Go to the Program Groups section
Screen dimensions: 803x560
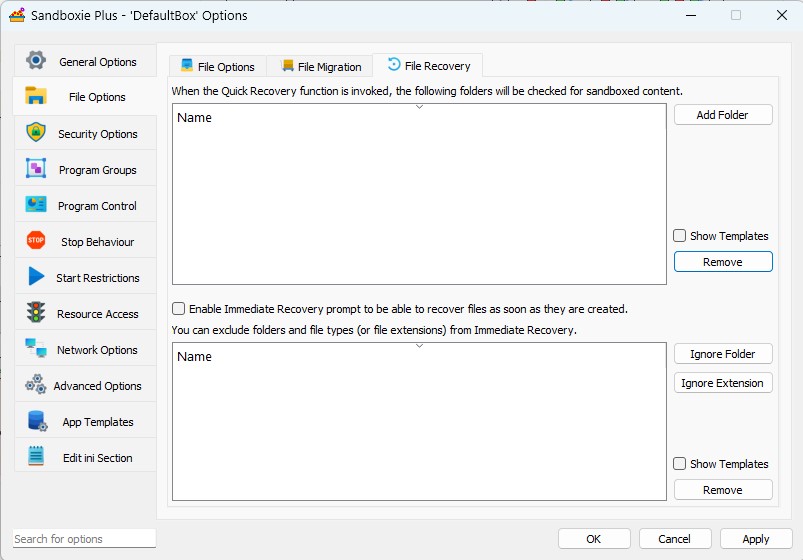click(86, 170)
